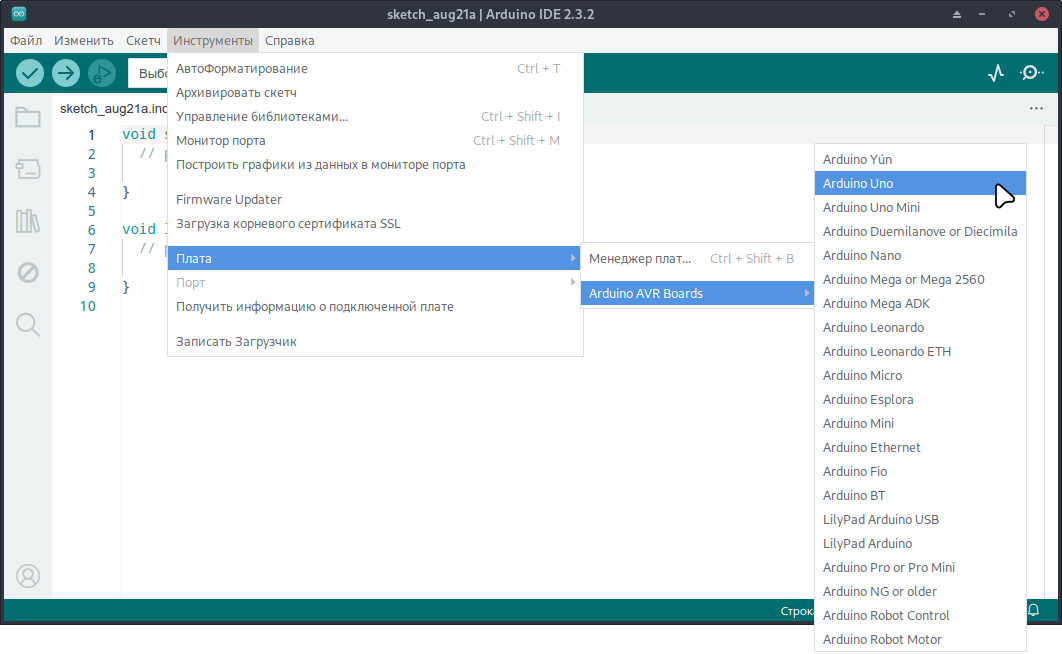Screen dimensions: 1062x654
Task: Open the Sketchbook folder icon in sidebar
Action: click(x=28, y=117)
